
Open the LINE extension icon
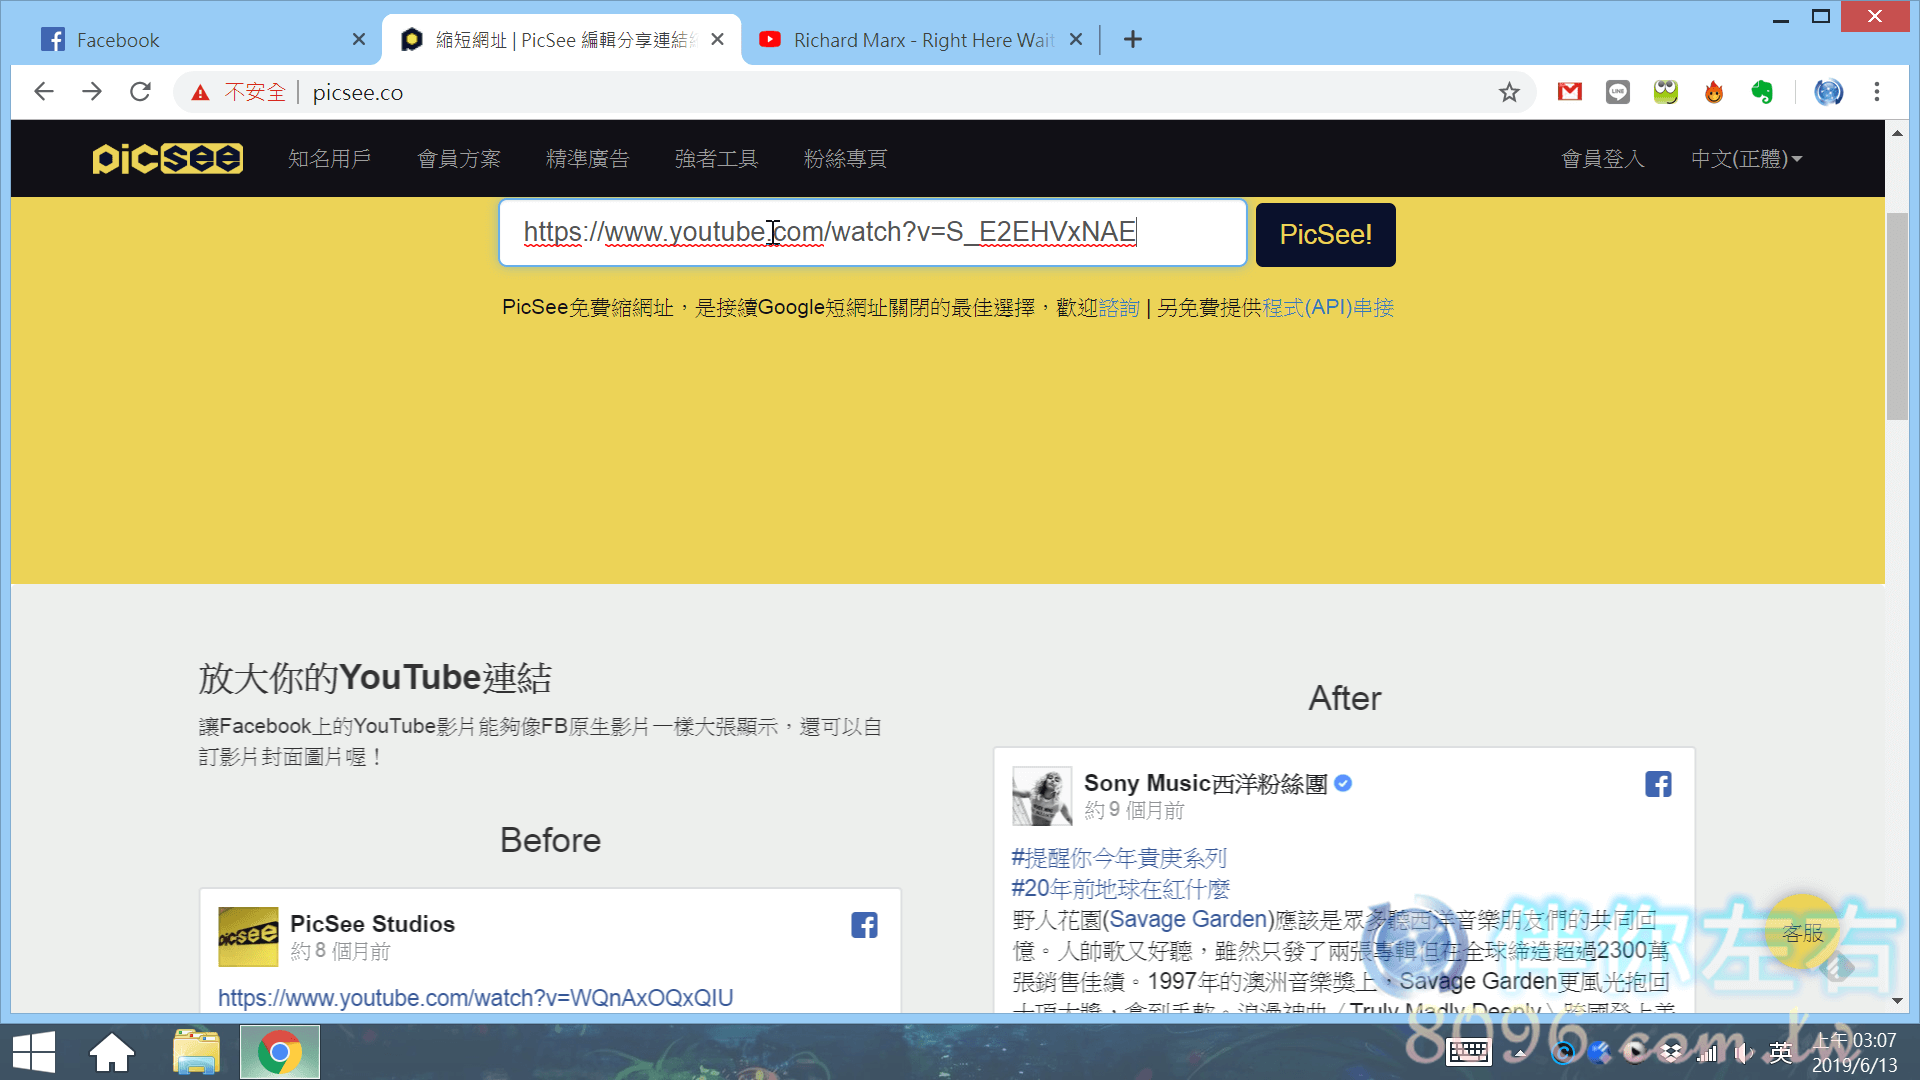click(x=1618, y=92)
